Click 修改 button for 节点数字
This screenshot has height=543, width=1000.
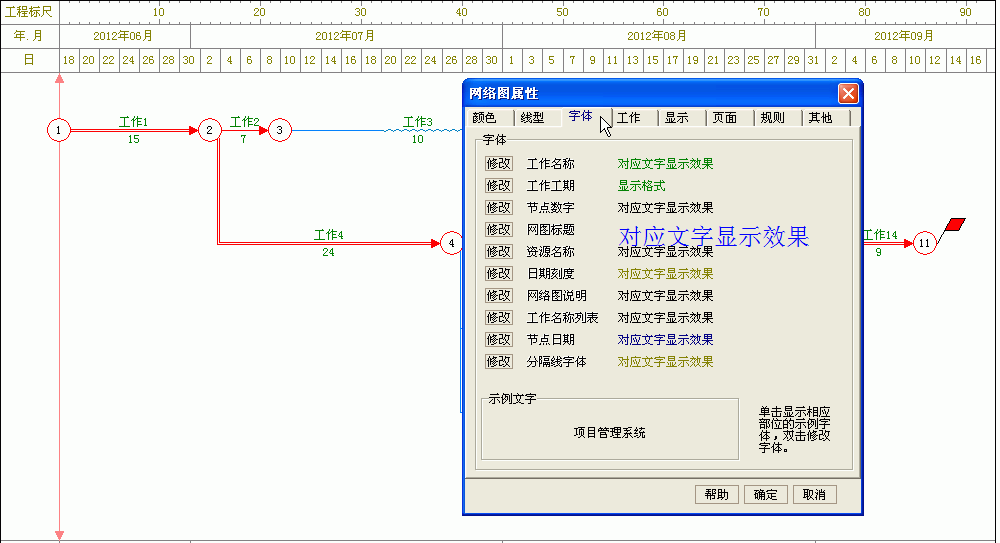click(x=498, y=208)
